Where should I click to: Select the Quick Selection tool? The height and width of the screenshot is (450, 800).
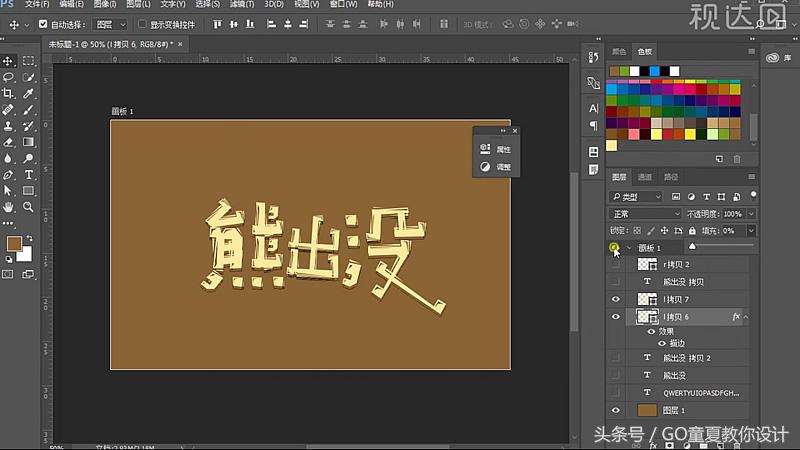click(x=29, y=78)
